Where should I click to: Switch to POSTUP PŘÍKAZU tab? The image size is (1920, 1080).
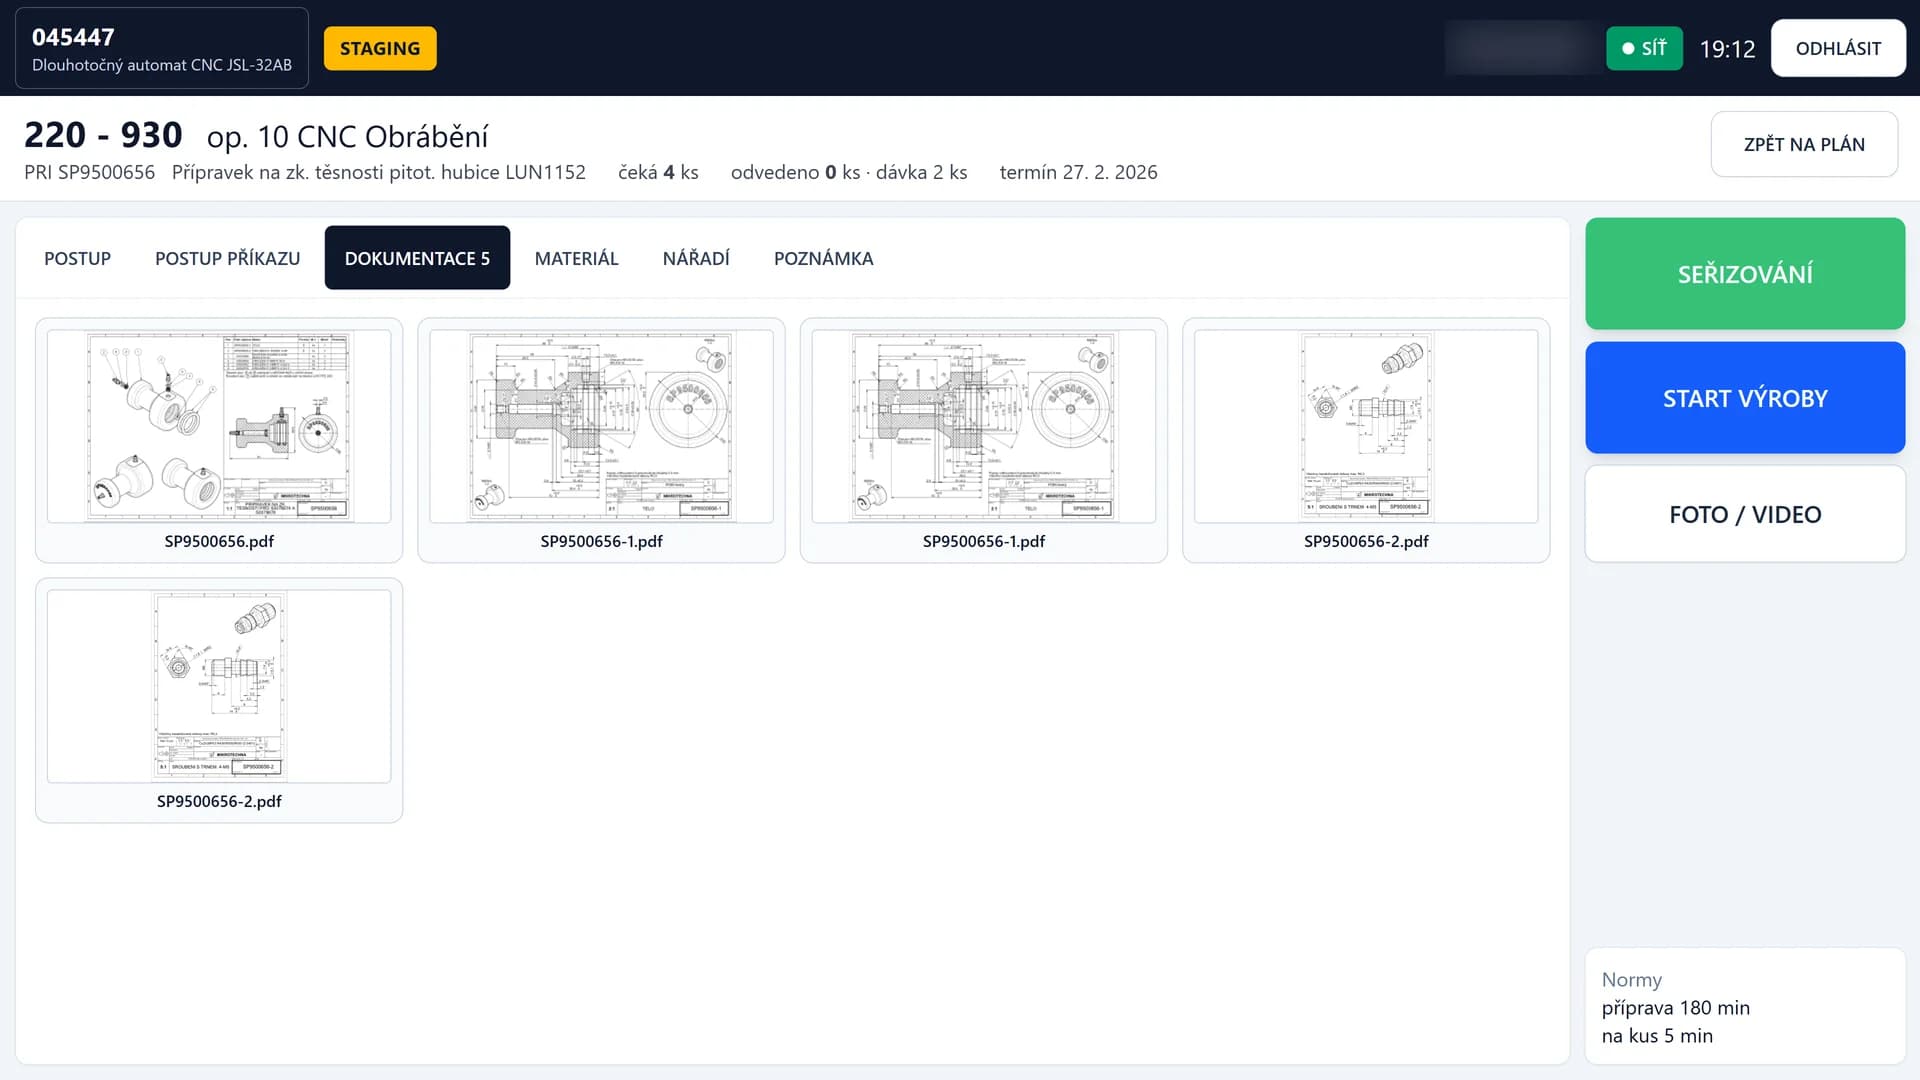pyautogui.click(x=227, y=258)
